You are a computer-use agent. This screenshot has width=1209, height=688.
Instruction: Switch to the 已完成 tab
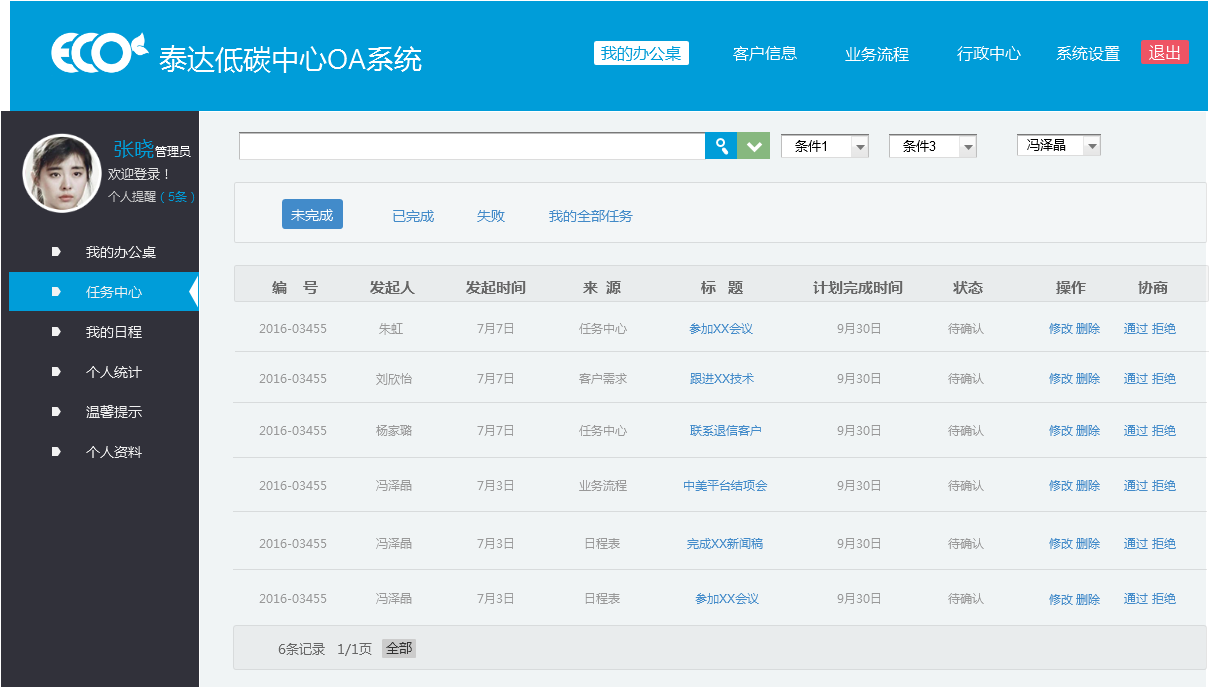pos(413,214)
